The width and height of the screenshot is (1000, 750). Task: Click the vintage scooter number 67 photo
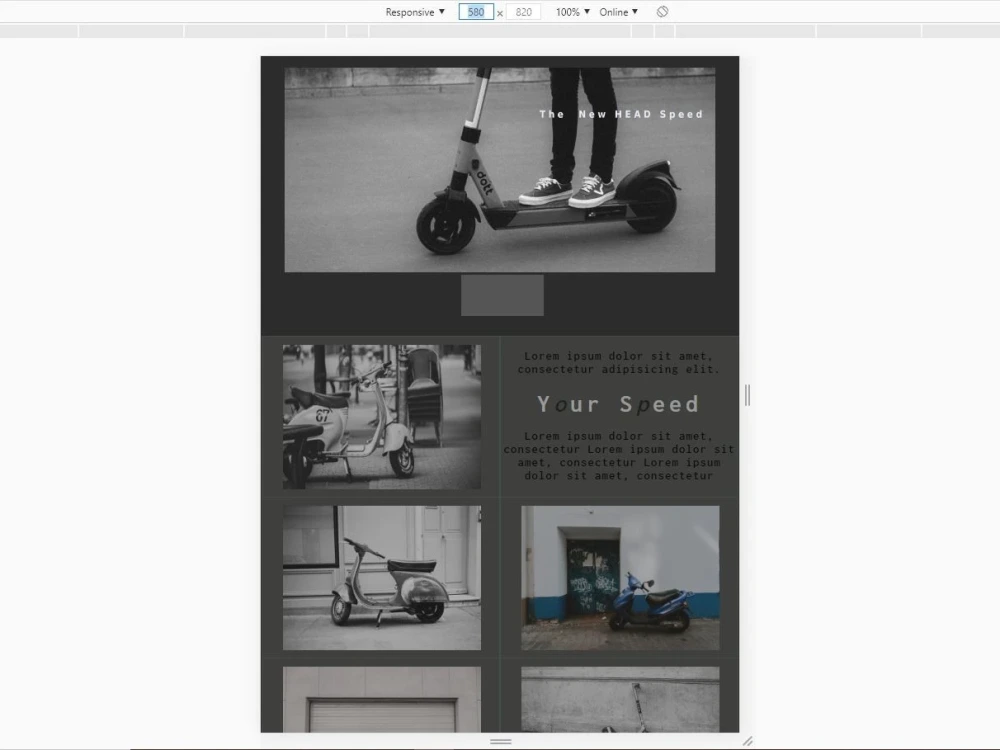coord(382,417)
